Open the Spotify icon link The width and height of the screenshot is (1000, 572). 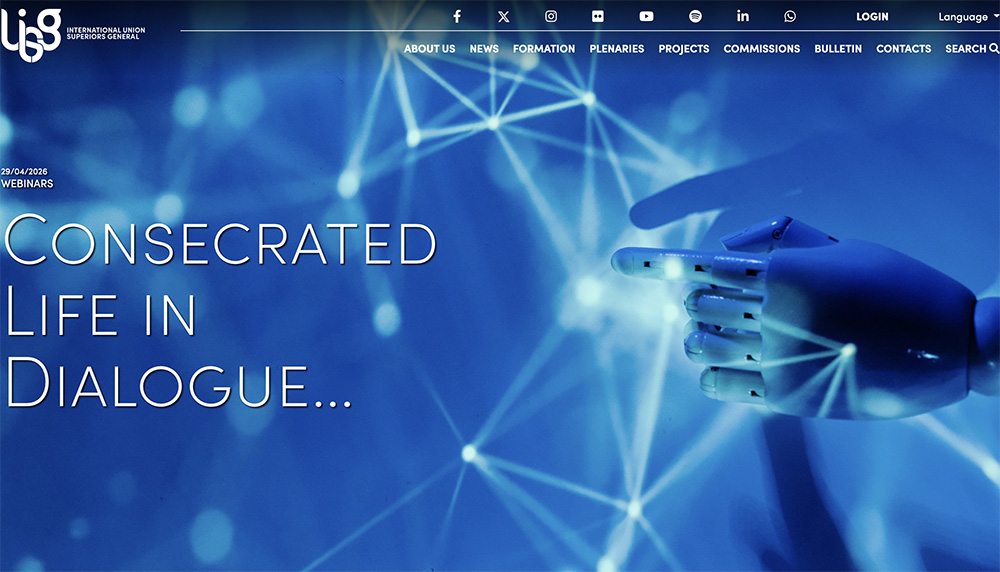[x=695, y=17]
